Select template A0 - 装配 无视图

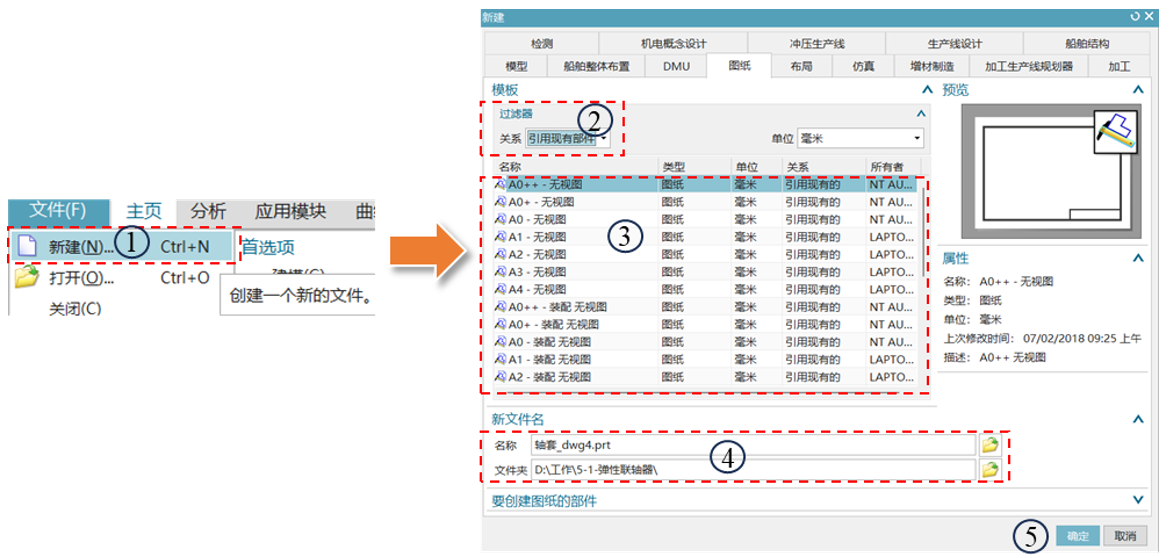click(705, 342)
